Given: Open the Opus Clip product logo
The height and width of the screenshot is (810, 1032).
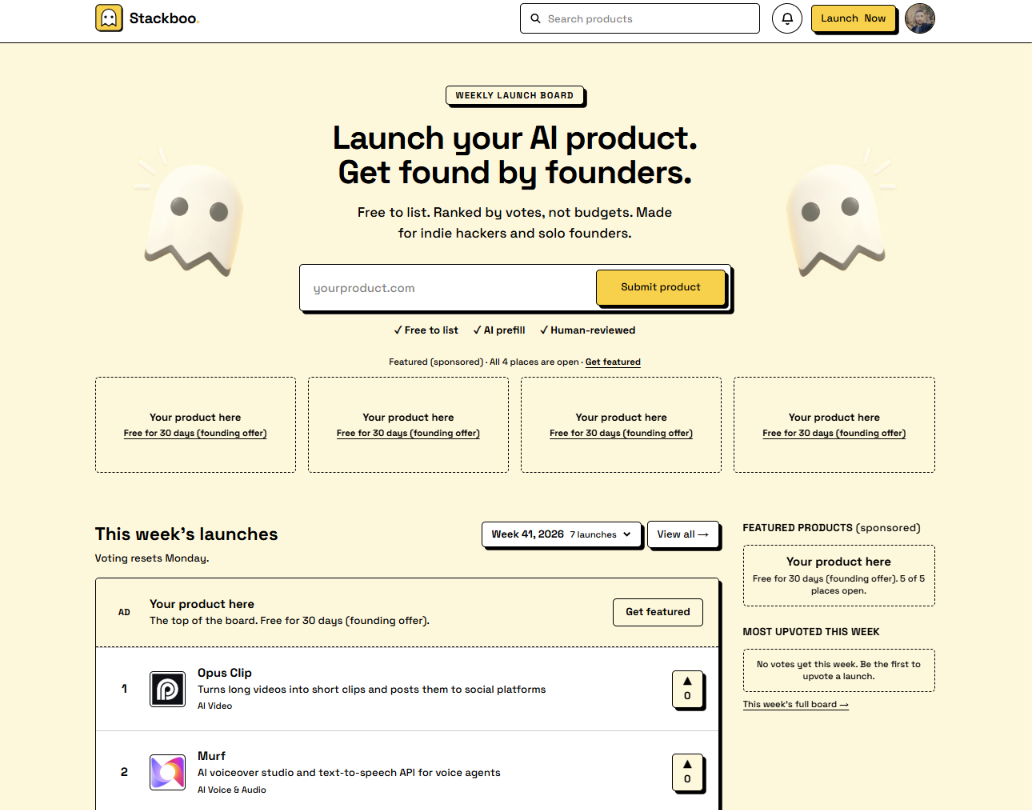Looking at the screenshot, I should point(167,689).
